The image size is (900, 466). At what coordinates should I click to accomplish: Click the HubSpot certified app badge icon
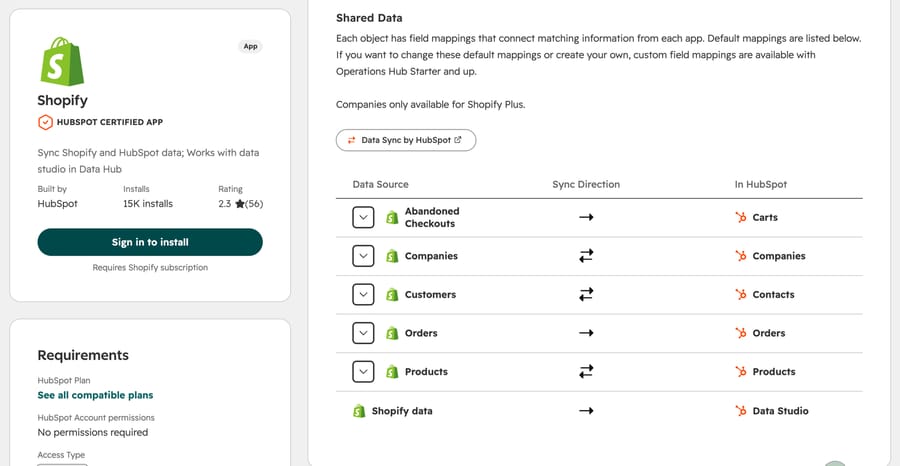45,122
